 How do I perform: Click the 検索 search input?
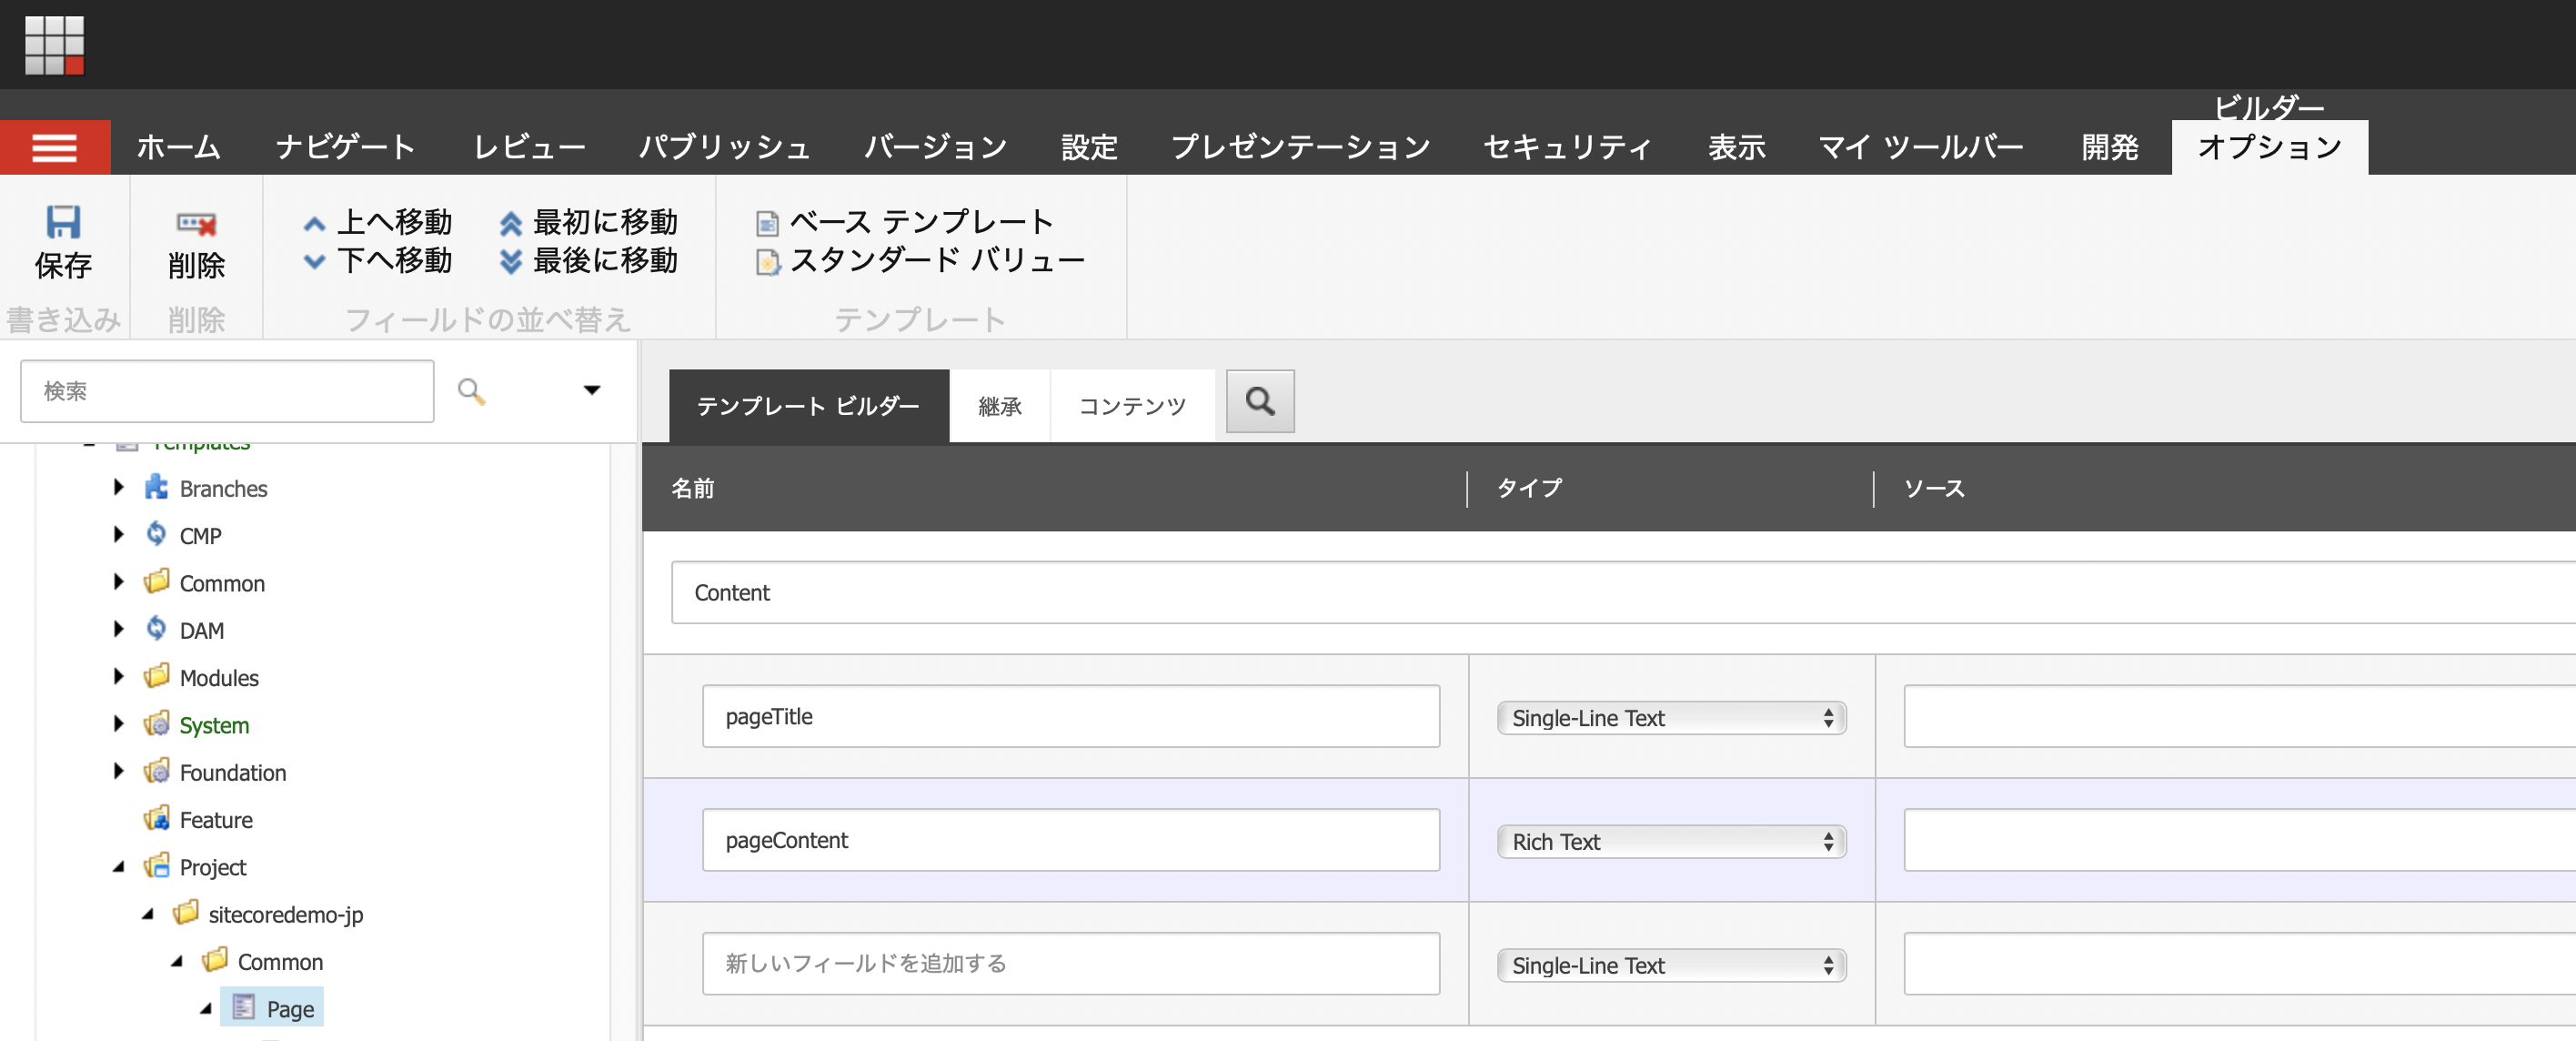(x=227, y=391)
